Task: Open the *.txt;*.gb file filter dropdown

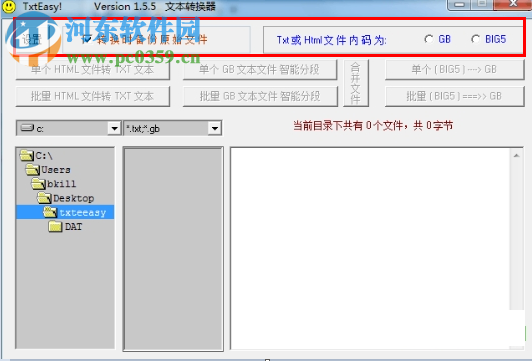Action: (x=215, y=128)
